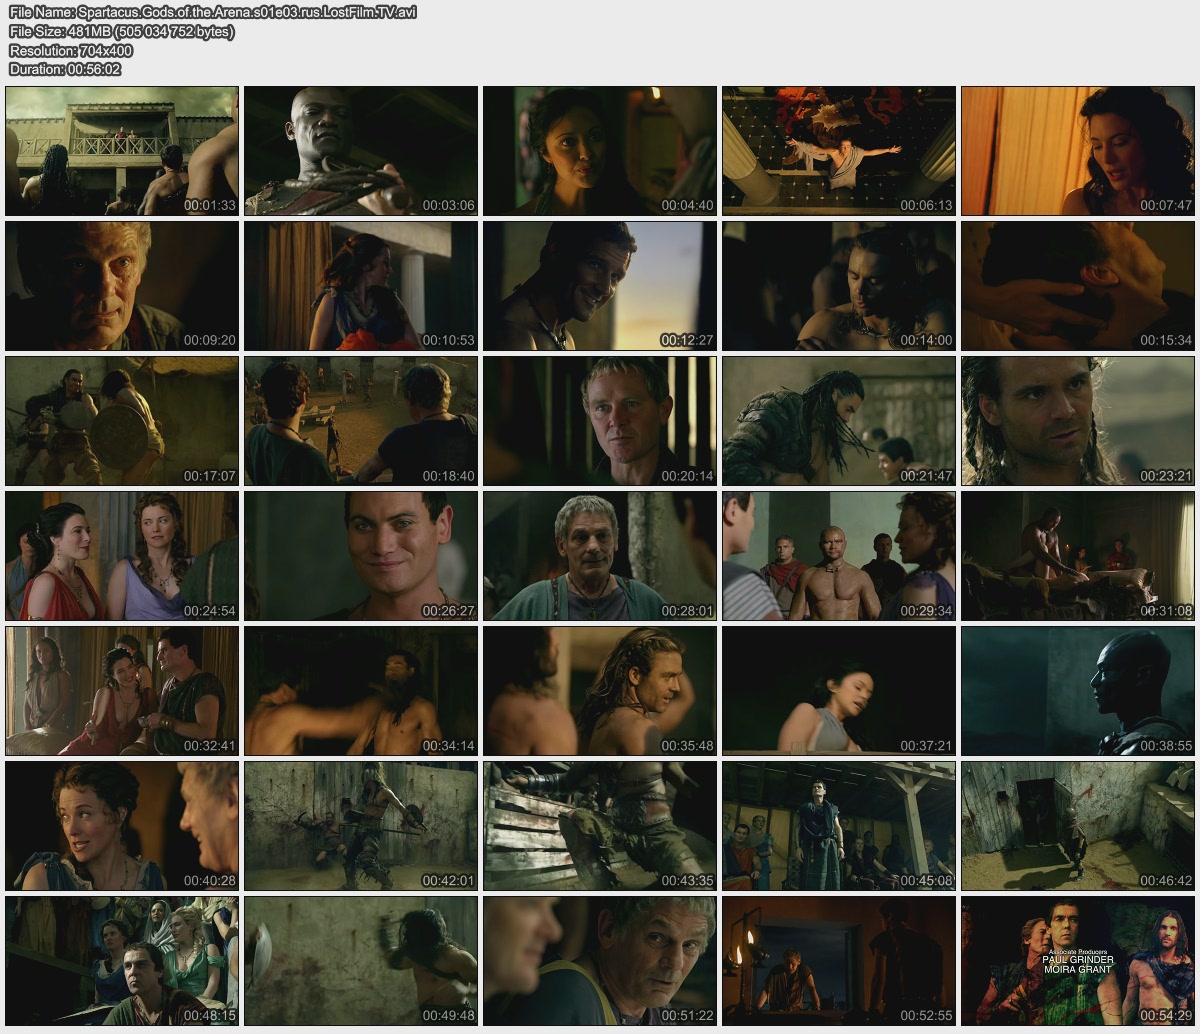The height and width of the screenshot is (1034, 1200).
Task: Click the crowd frame at 00:48:15
Action: [122, 961]
